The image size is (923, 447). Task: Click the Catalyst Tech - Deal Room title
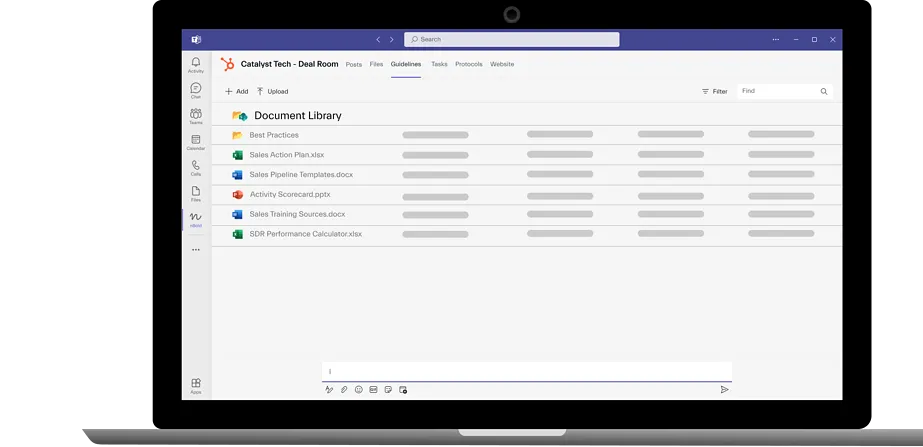tap(290, 64)
